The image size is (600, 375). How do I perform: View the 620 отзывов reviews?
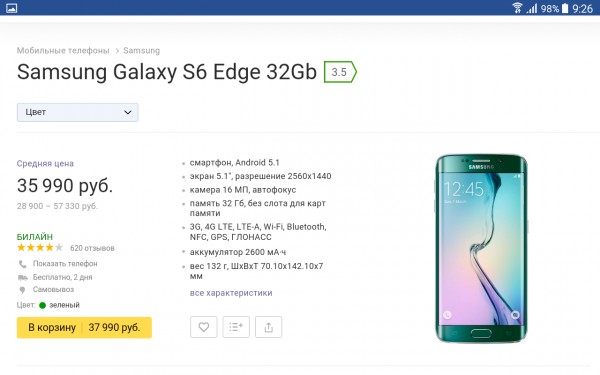(92, 248)
